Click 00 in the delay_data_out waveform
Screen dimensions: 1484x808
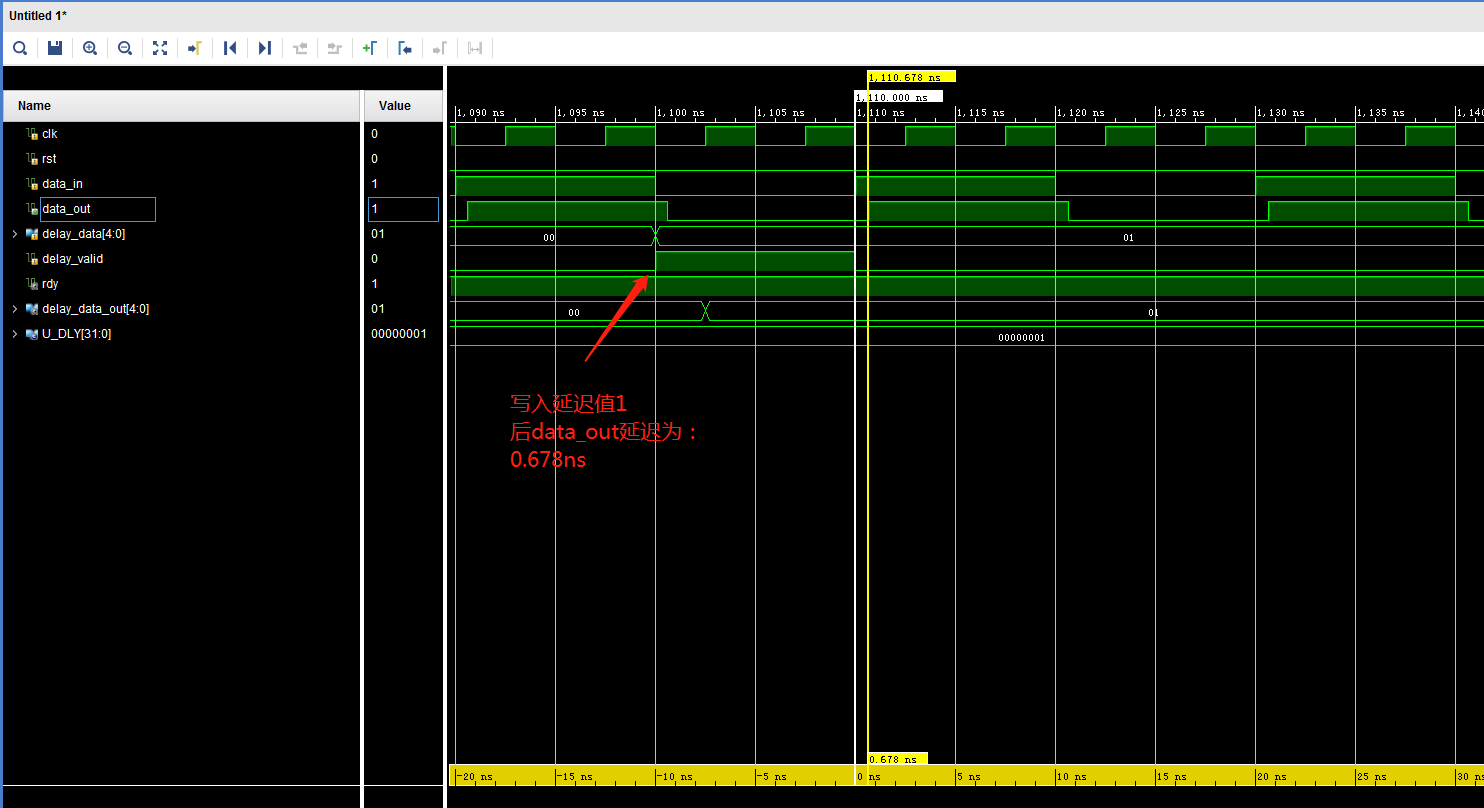tap(574, 313)
